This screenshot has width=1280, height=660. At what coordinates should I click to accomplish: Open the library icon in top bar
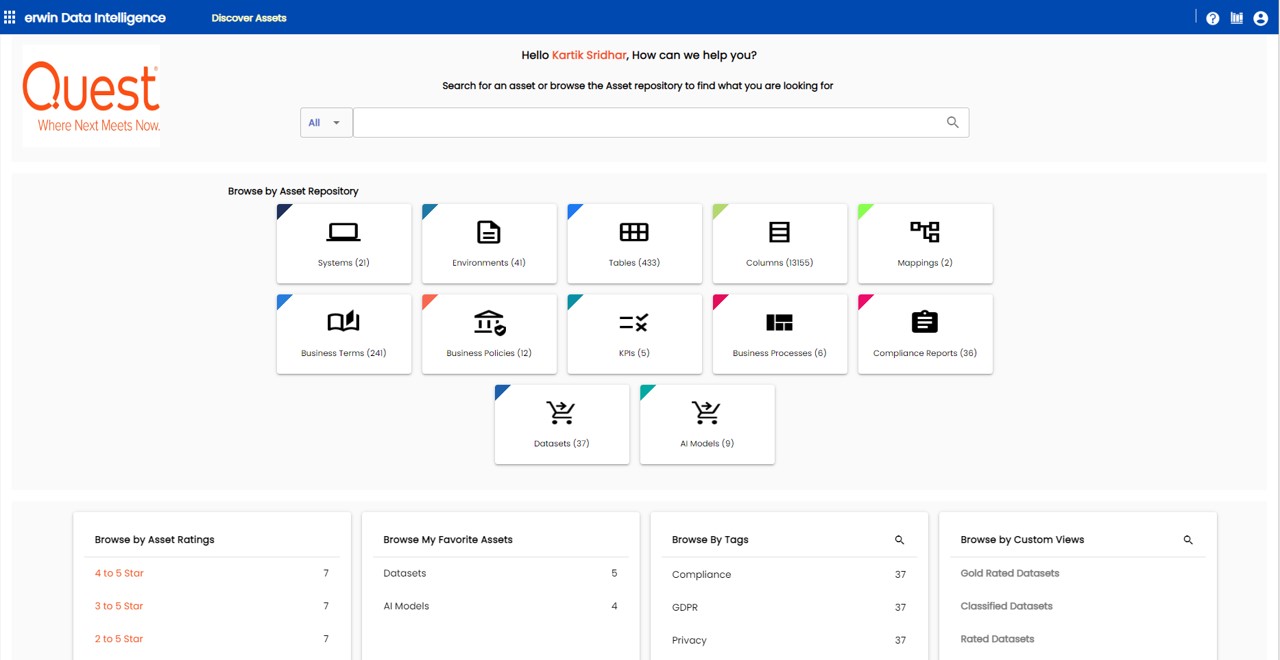point(1237,18)
